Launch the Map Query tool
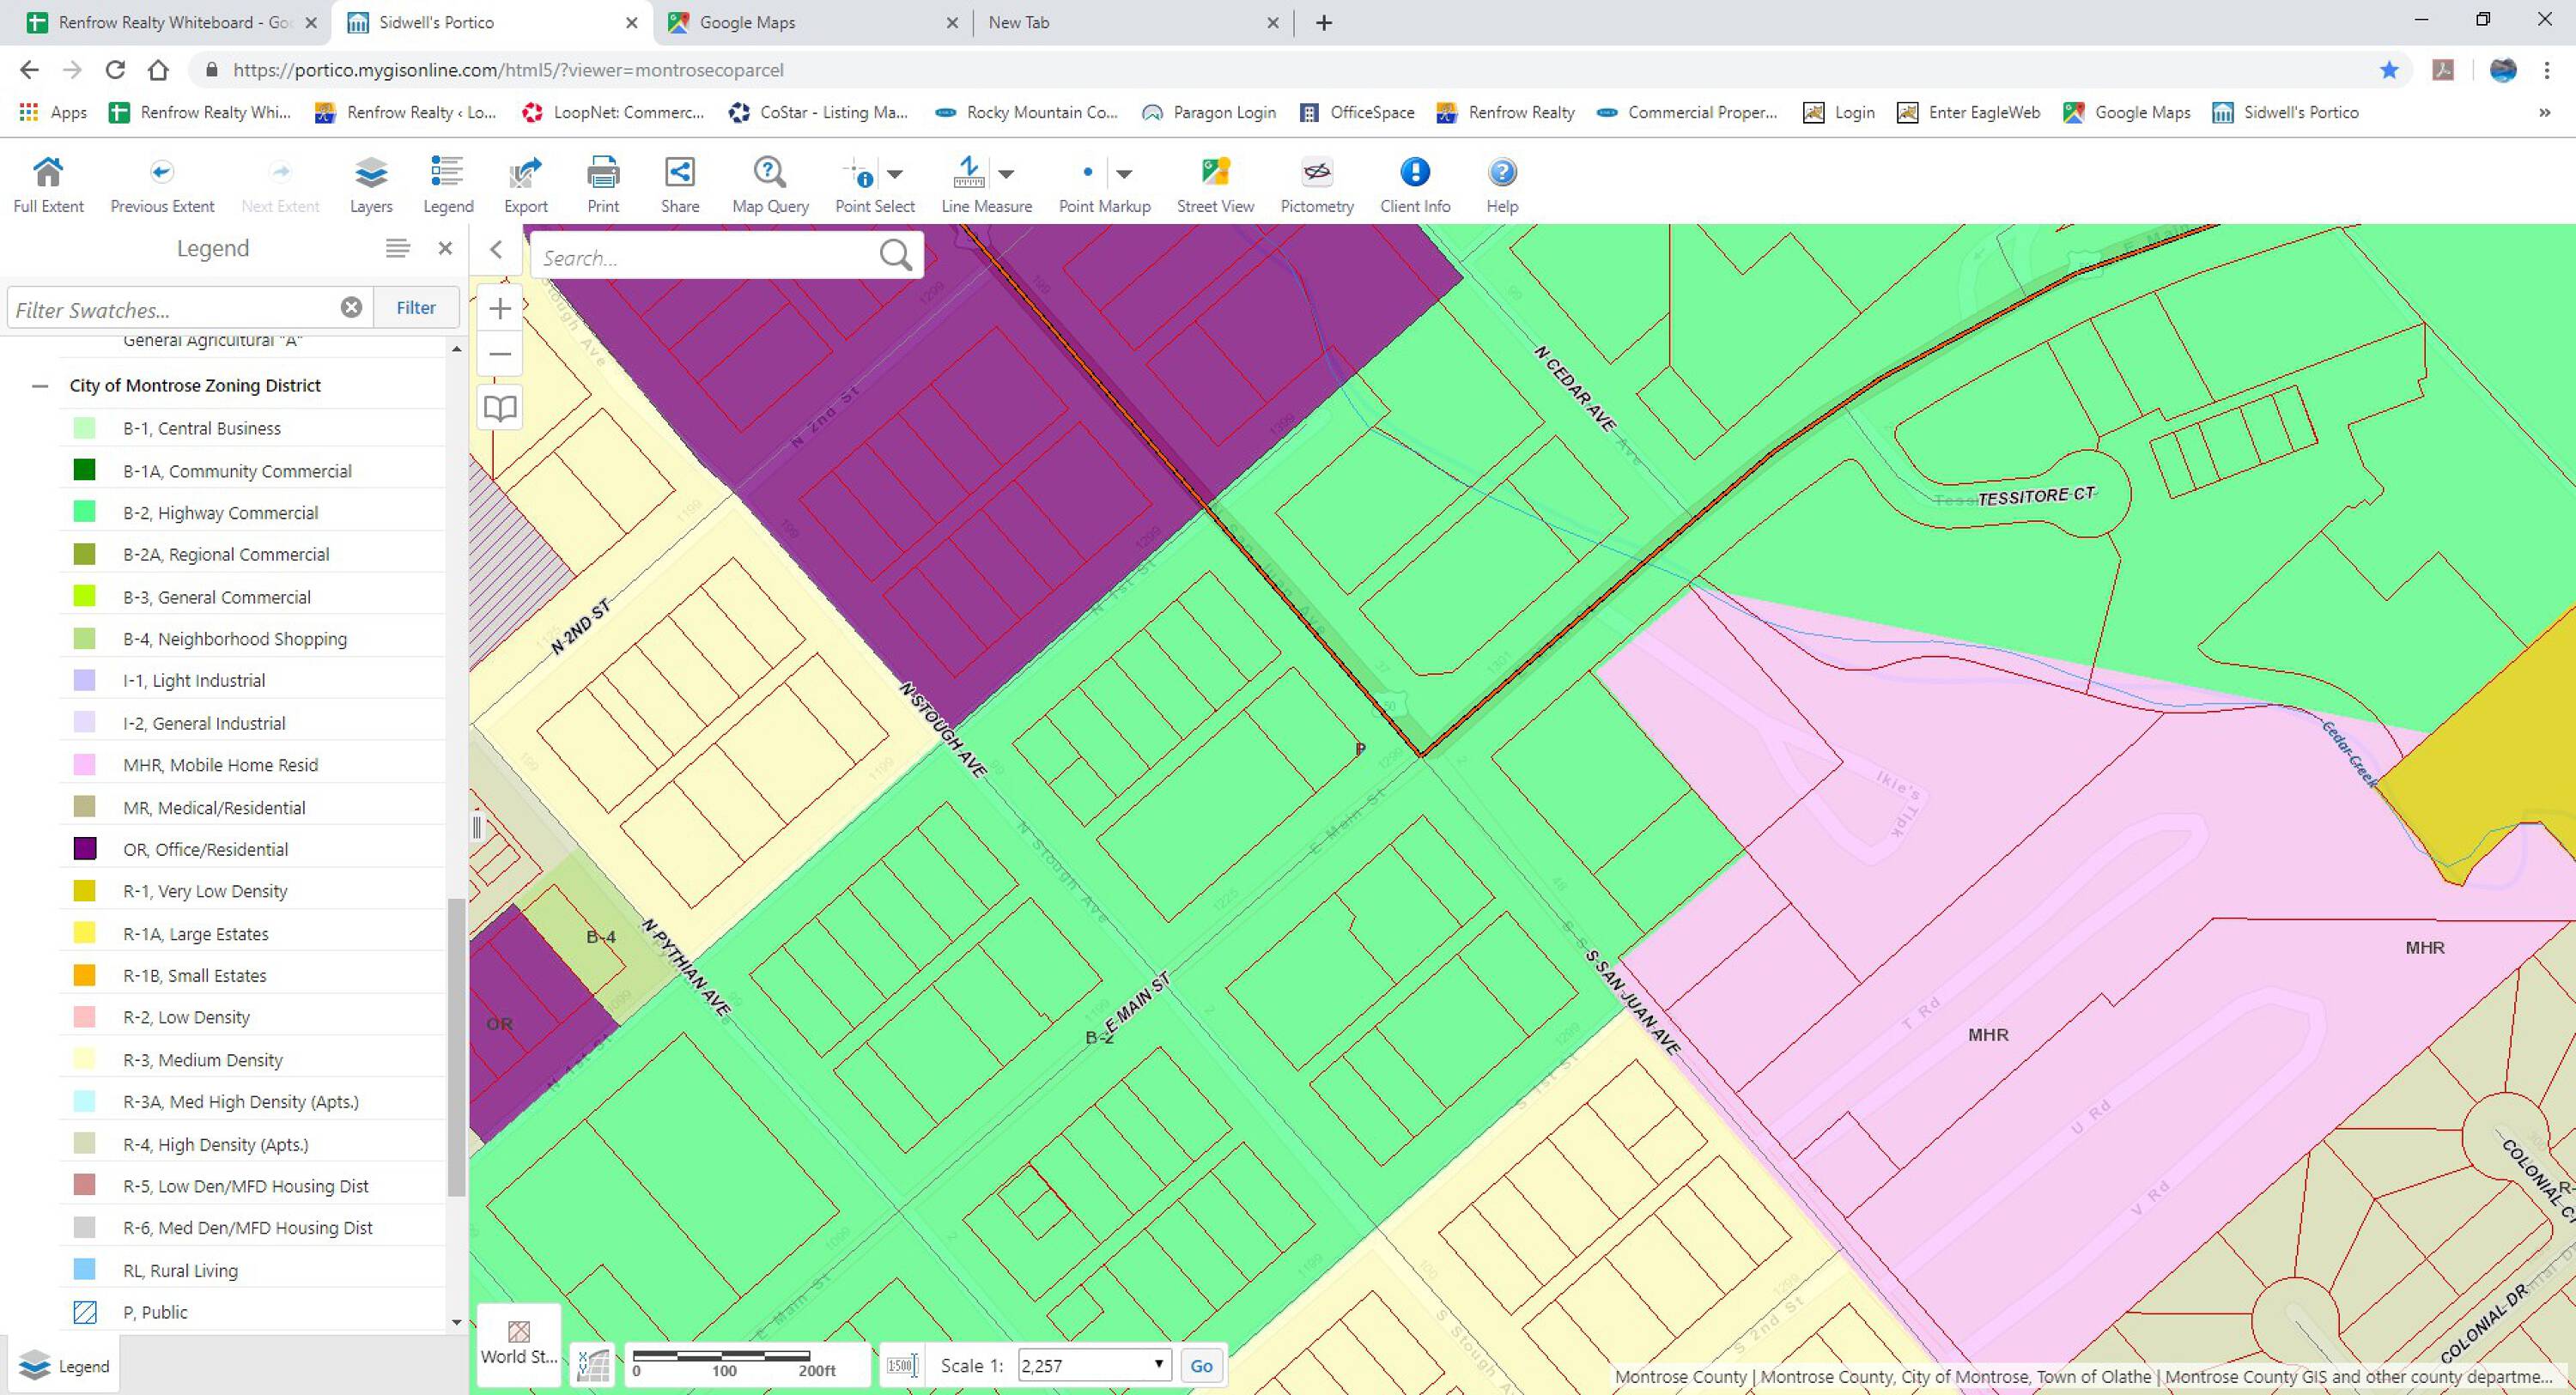 [x=770, y=185]
